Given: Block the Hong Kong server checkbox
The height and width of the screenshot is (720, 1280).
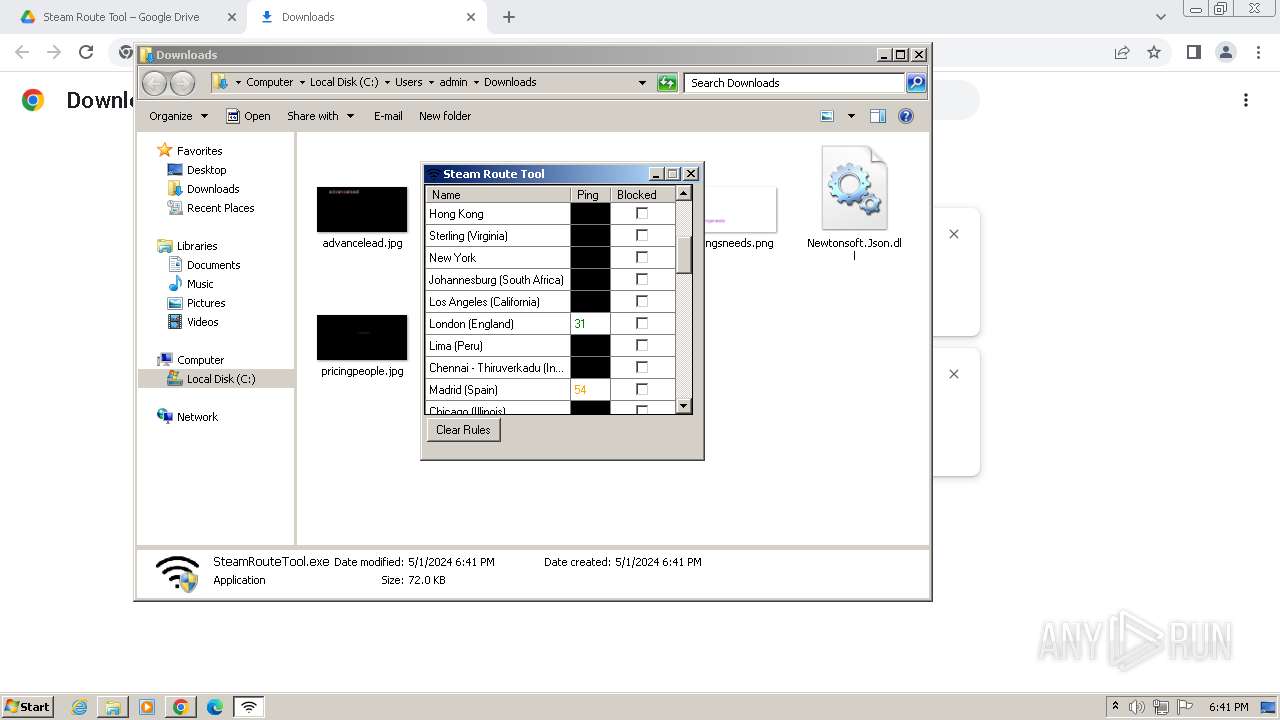Looking at the screenshot, I should (x=642, y=213).
